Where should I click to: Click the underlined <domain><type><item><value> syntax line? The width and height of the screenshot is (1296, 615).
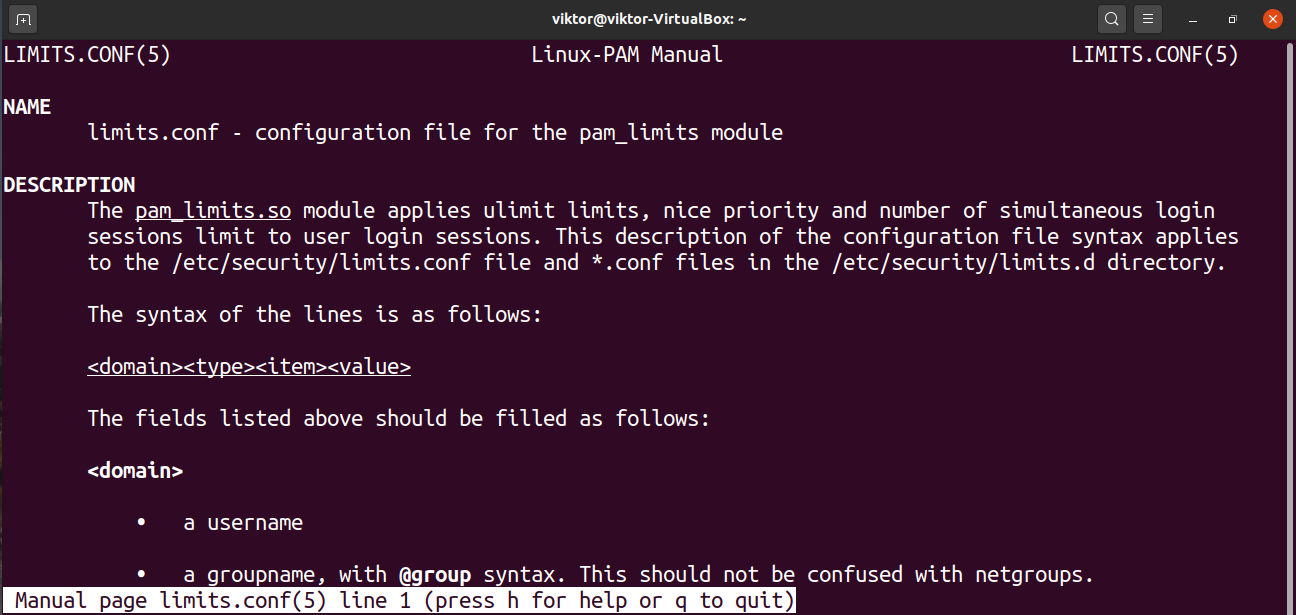pos(249,367)
